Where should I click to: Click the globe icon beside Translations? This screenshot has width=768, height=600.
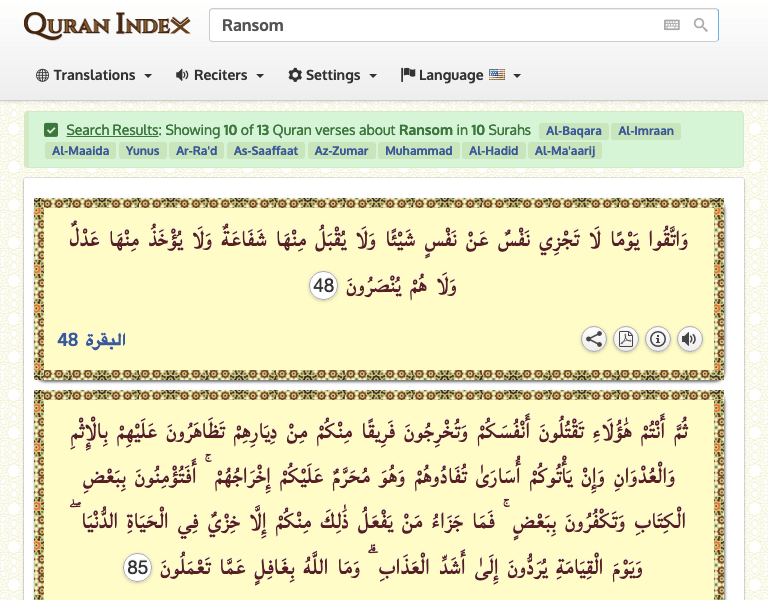(42, 75)
